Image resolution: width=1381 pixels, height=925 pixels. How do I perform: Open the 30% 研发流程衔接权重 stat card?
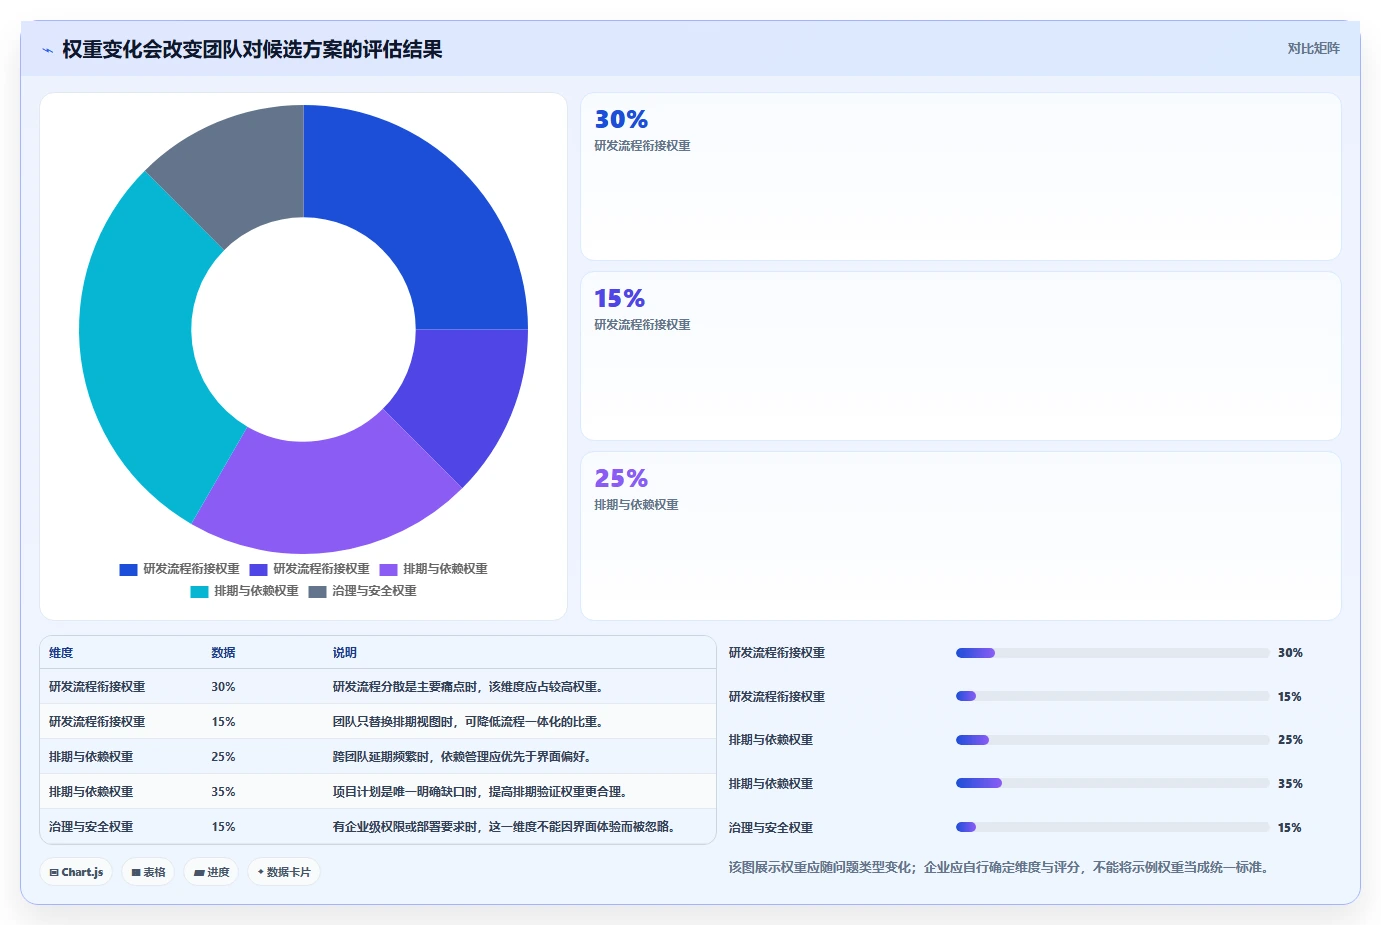pos(960,176)
